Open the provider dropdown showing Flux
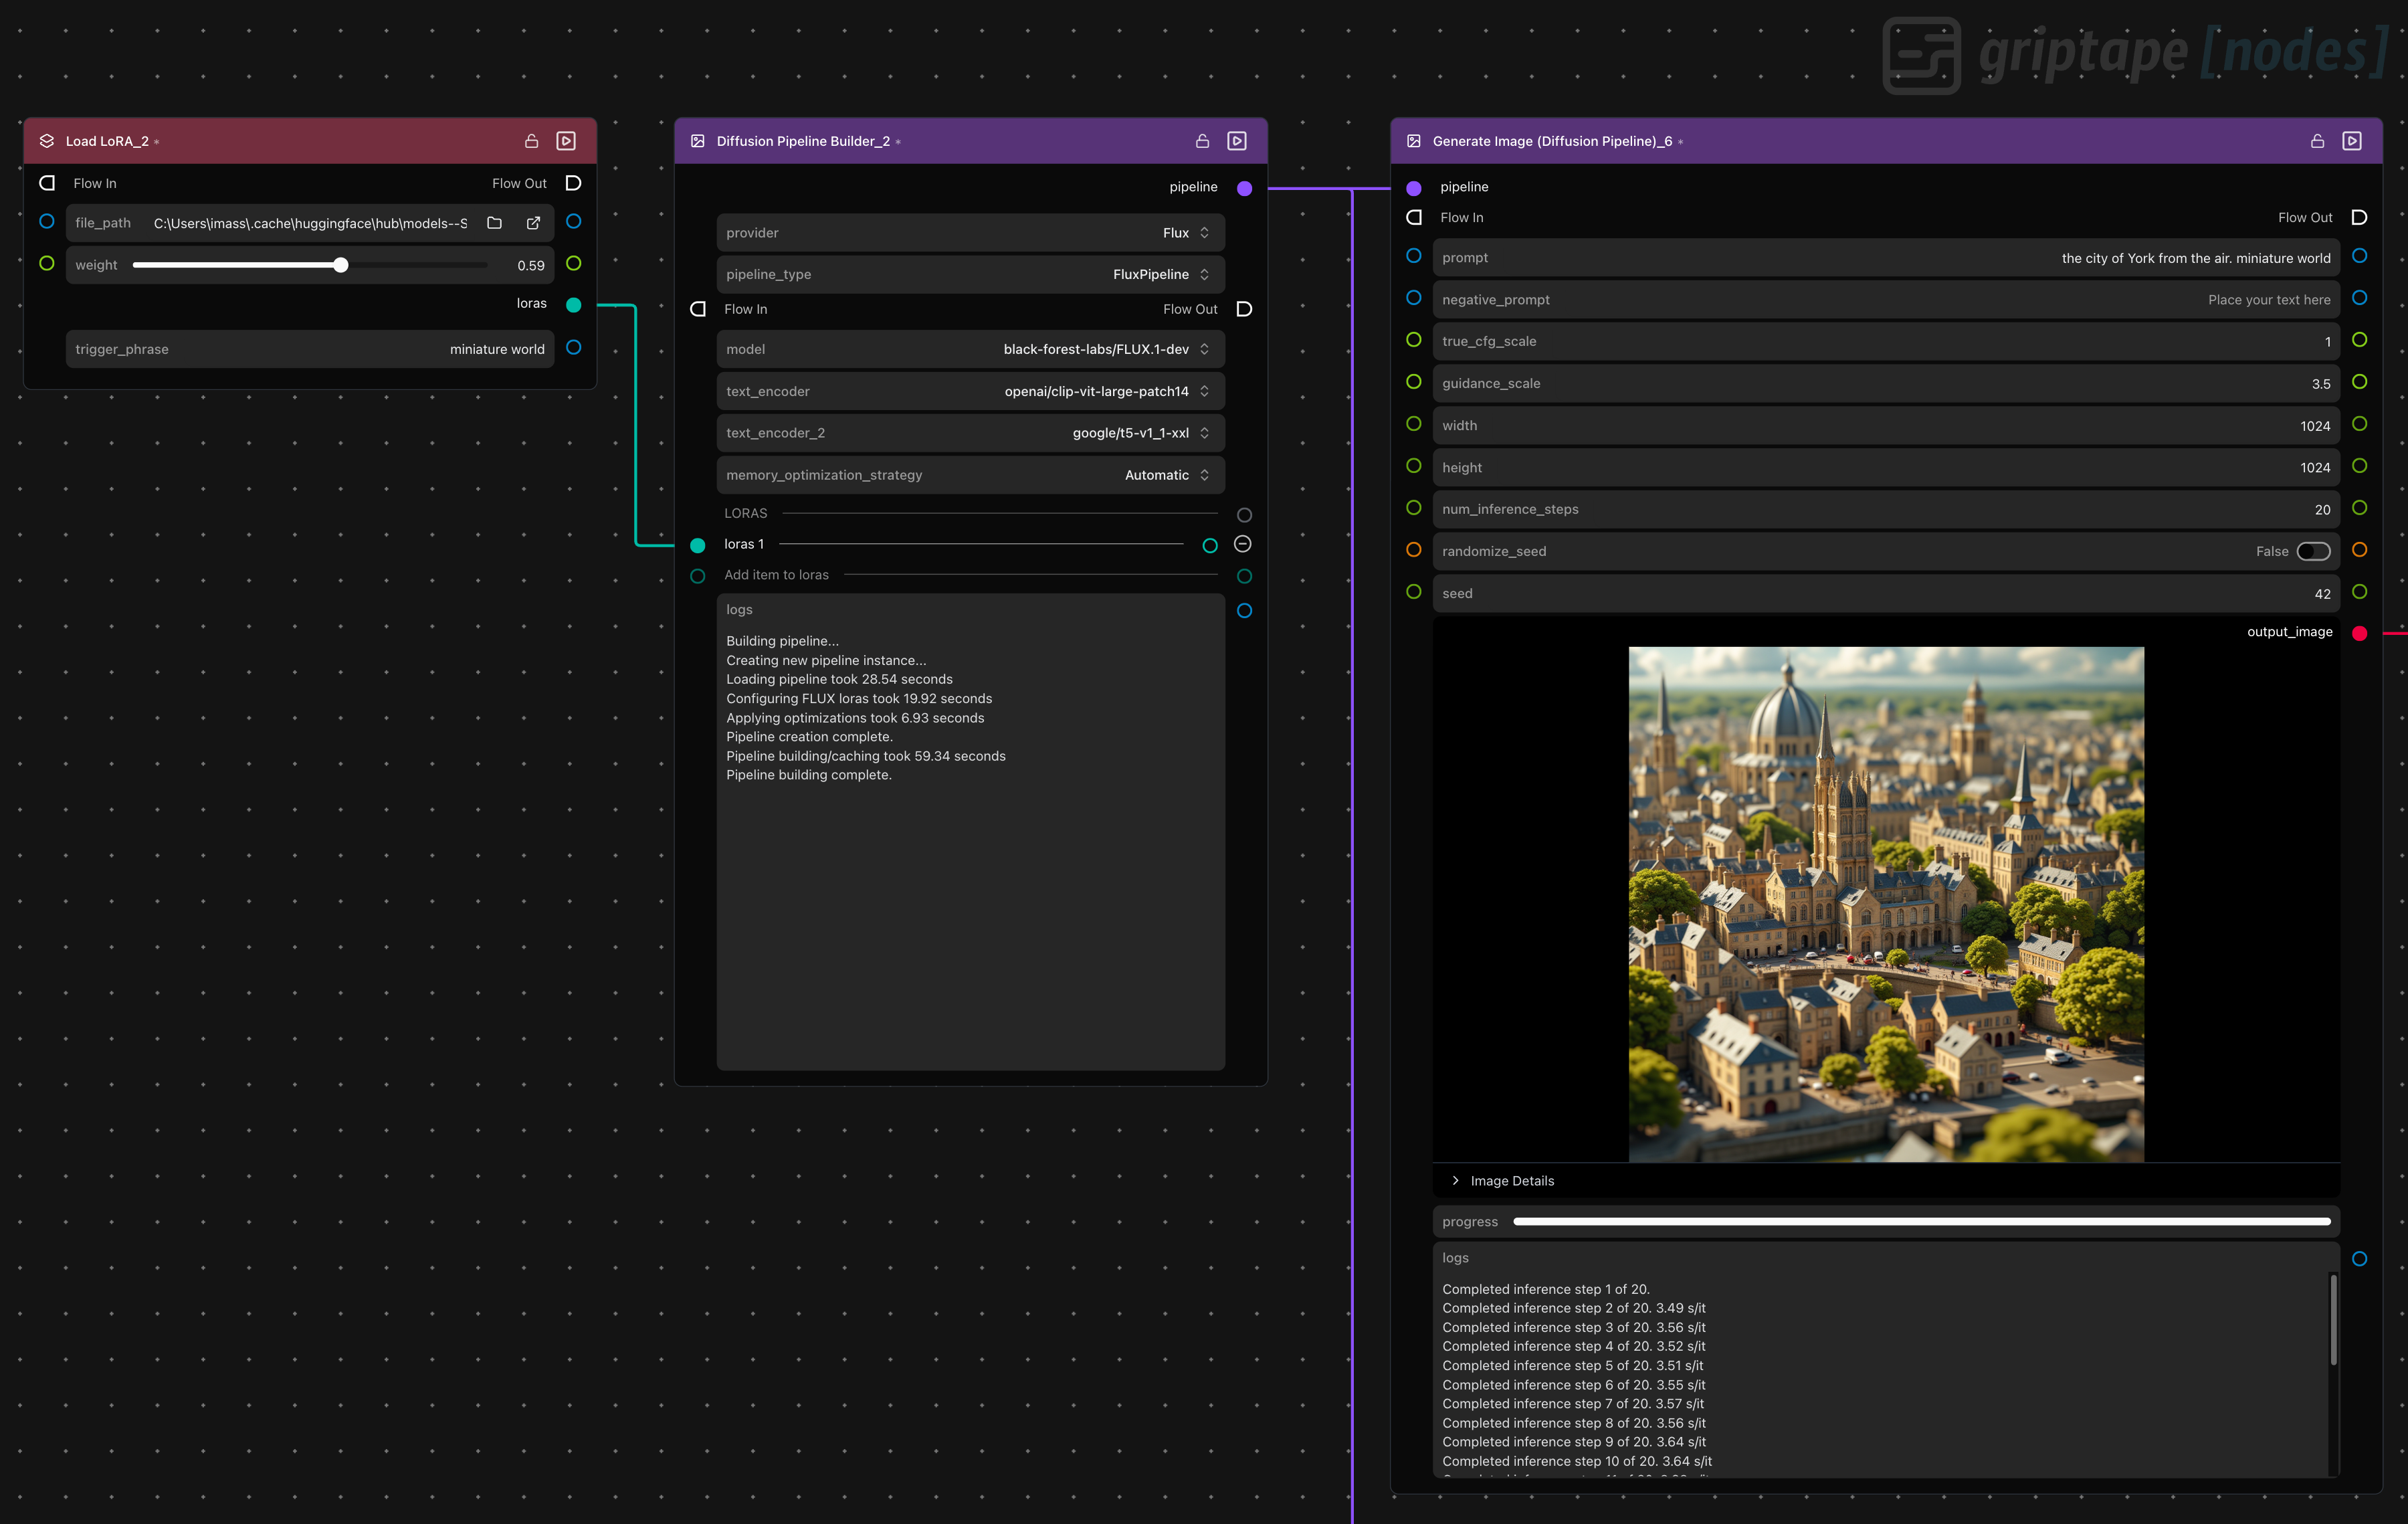 coord(1180,232)
